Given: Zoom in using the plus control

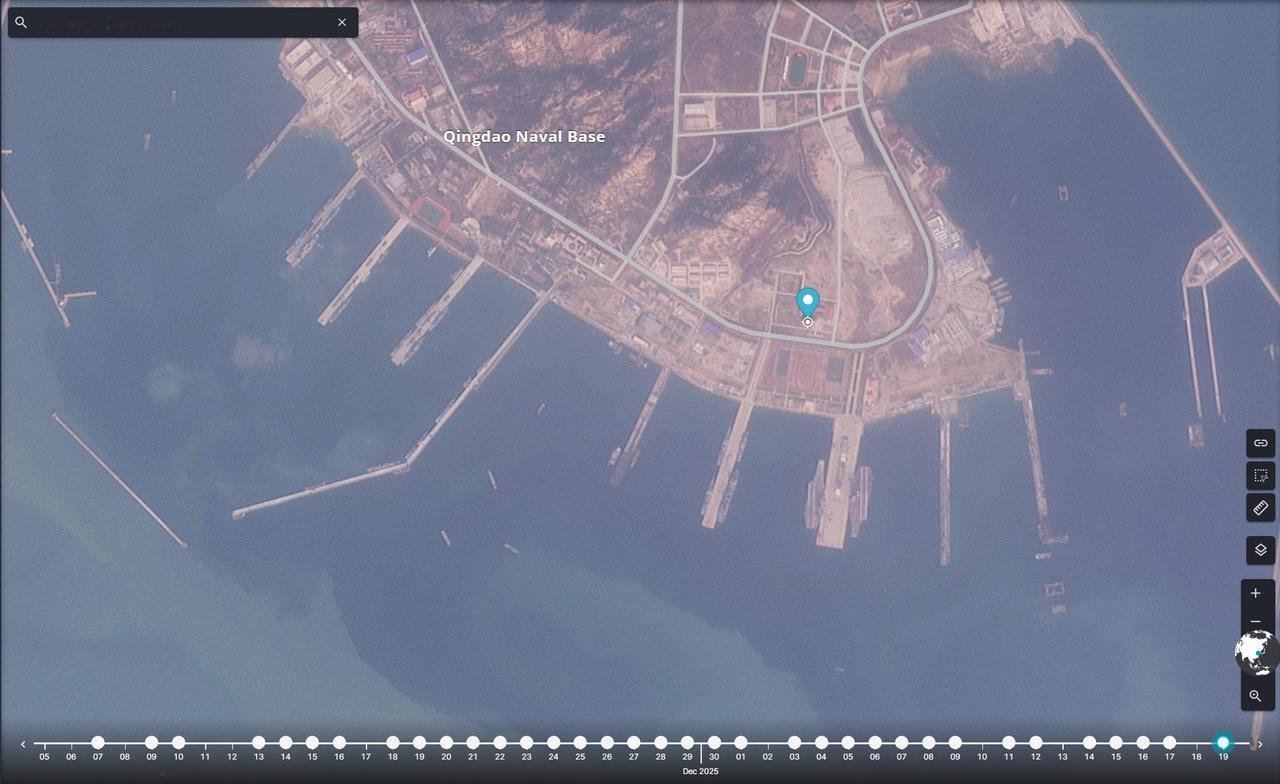Looking at the screenshot, I should 1256,592.
